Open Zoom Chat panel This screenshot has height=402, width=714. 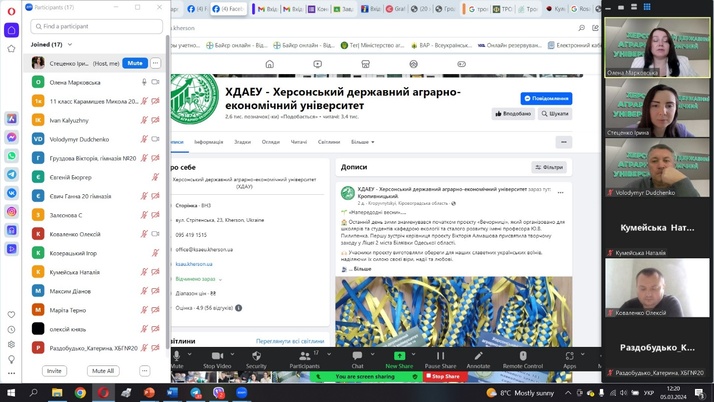[x=357, y=359]
